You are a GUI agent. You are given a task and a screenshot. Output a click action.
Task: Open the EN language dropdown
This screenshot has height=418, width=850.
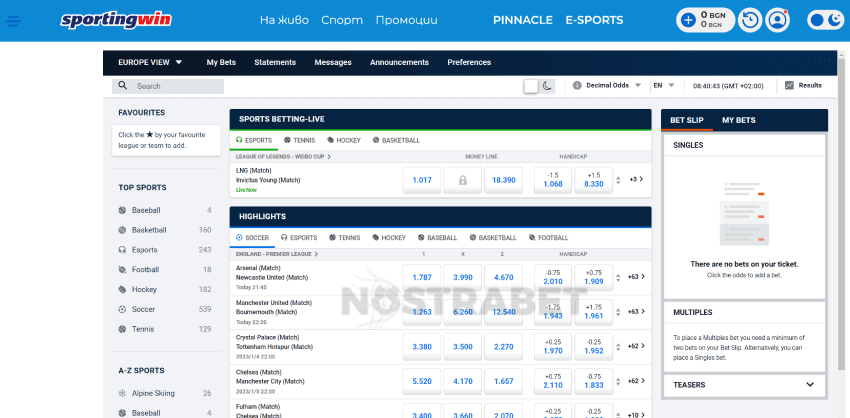point(664,86)
